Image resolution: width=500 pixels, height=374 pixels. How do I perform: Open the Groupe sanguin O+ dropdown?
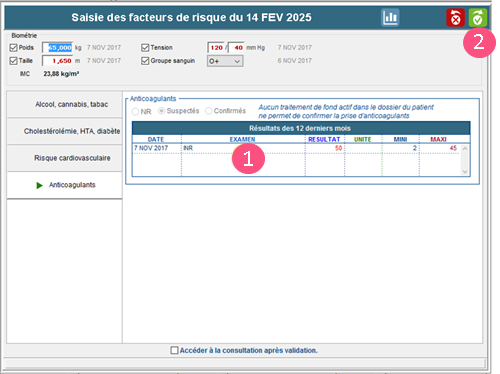point(225,61)
